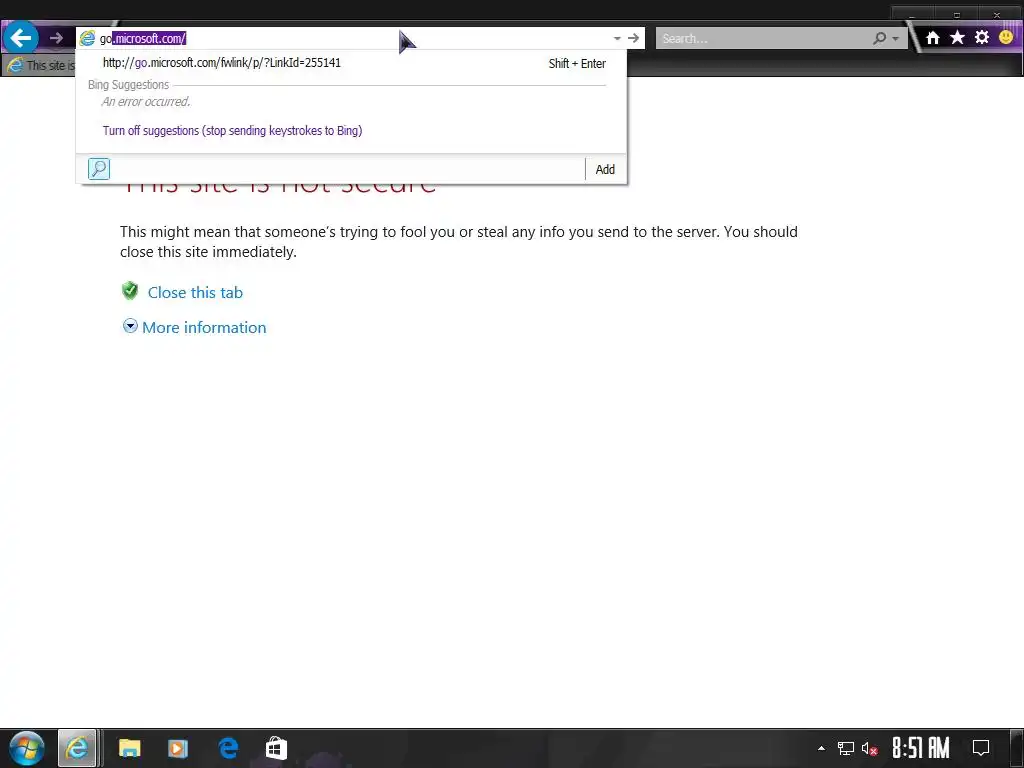Click 'Turn off suggestions' link

pyautogui.click(x=232, y=131)
